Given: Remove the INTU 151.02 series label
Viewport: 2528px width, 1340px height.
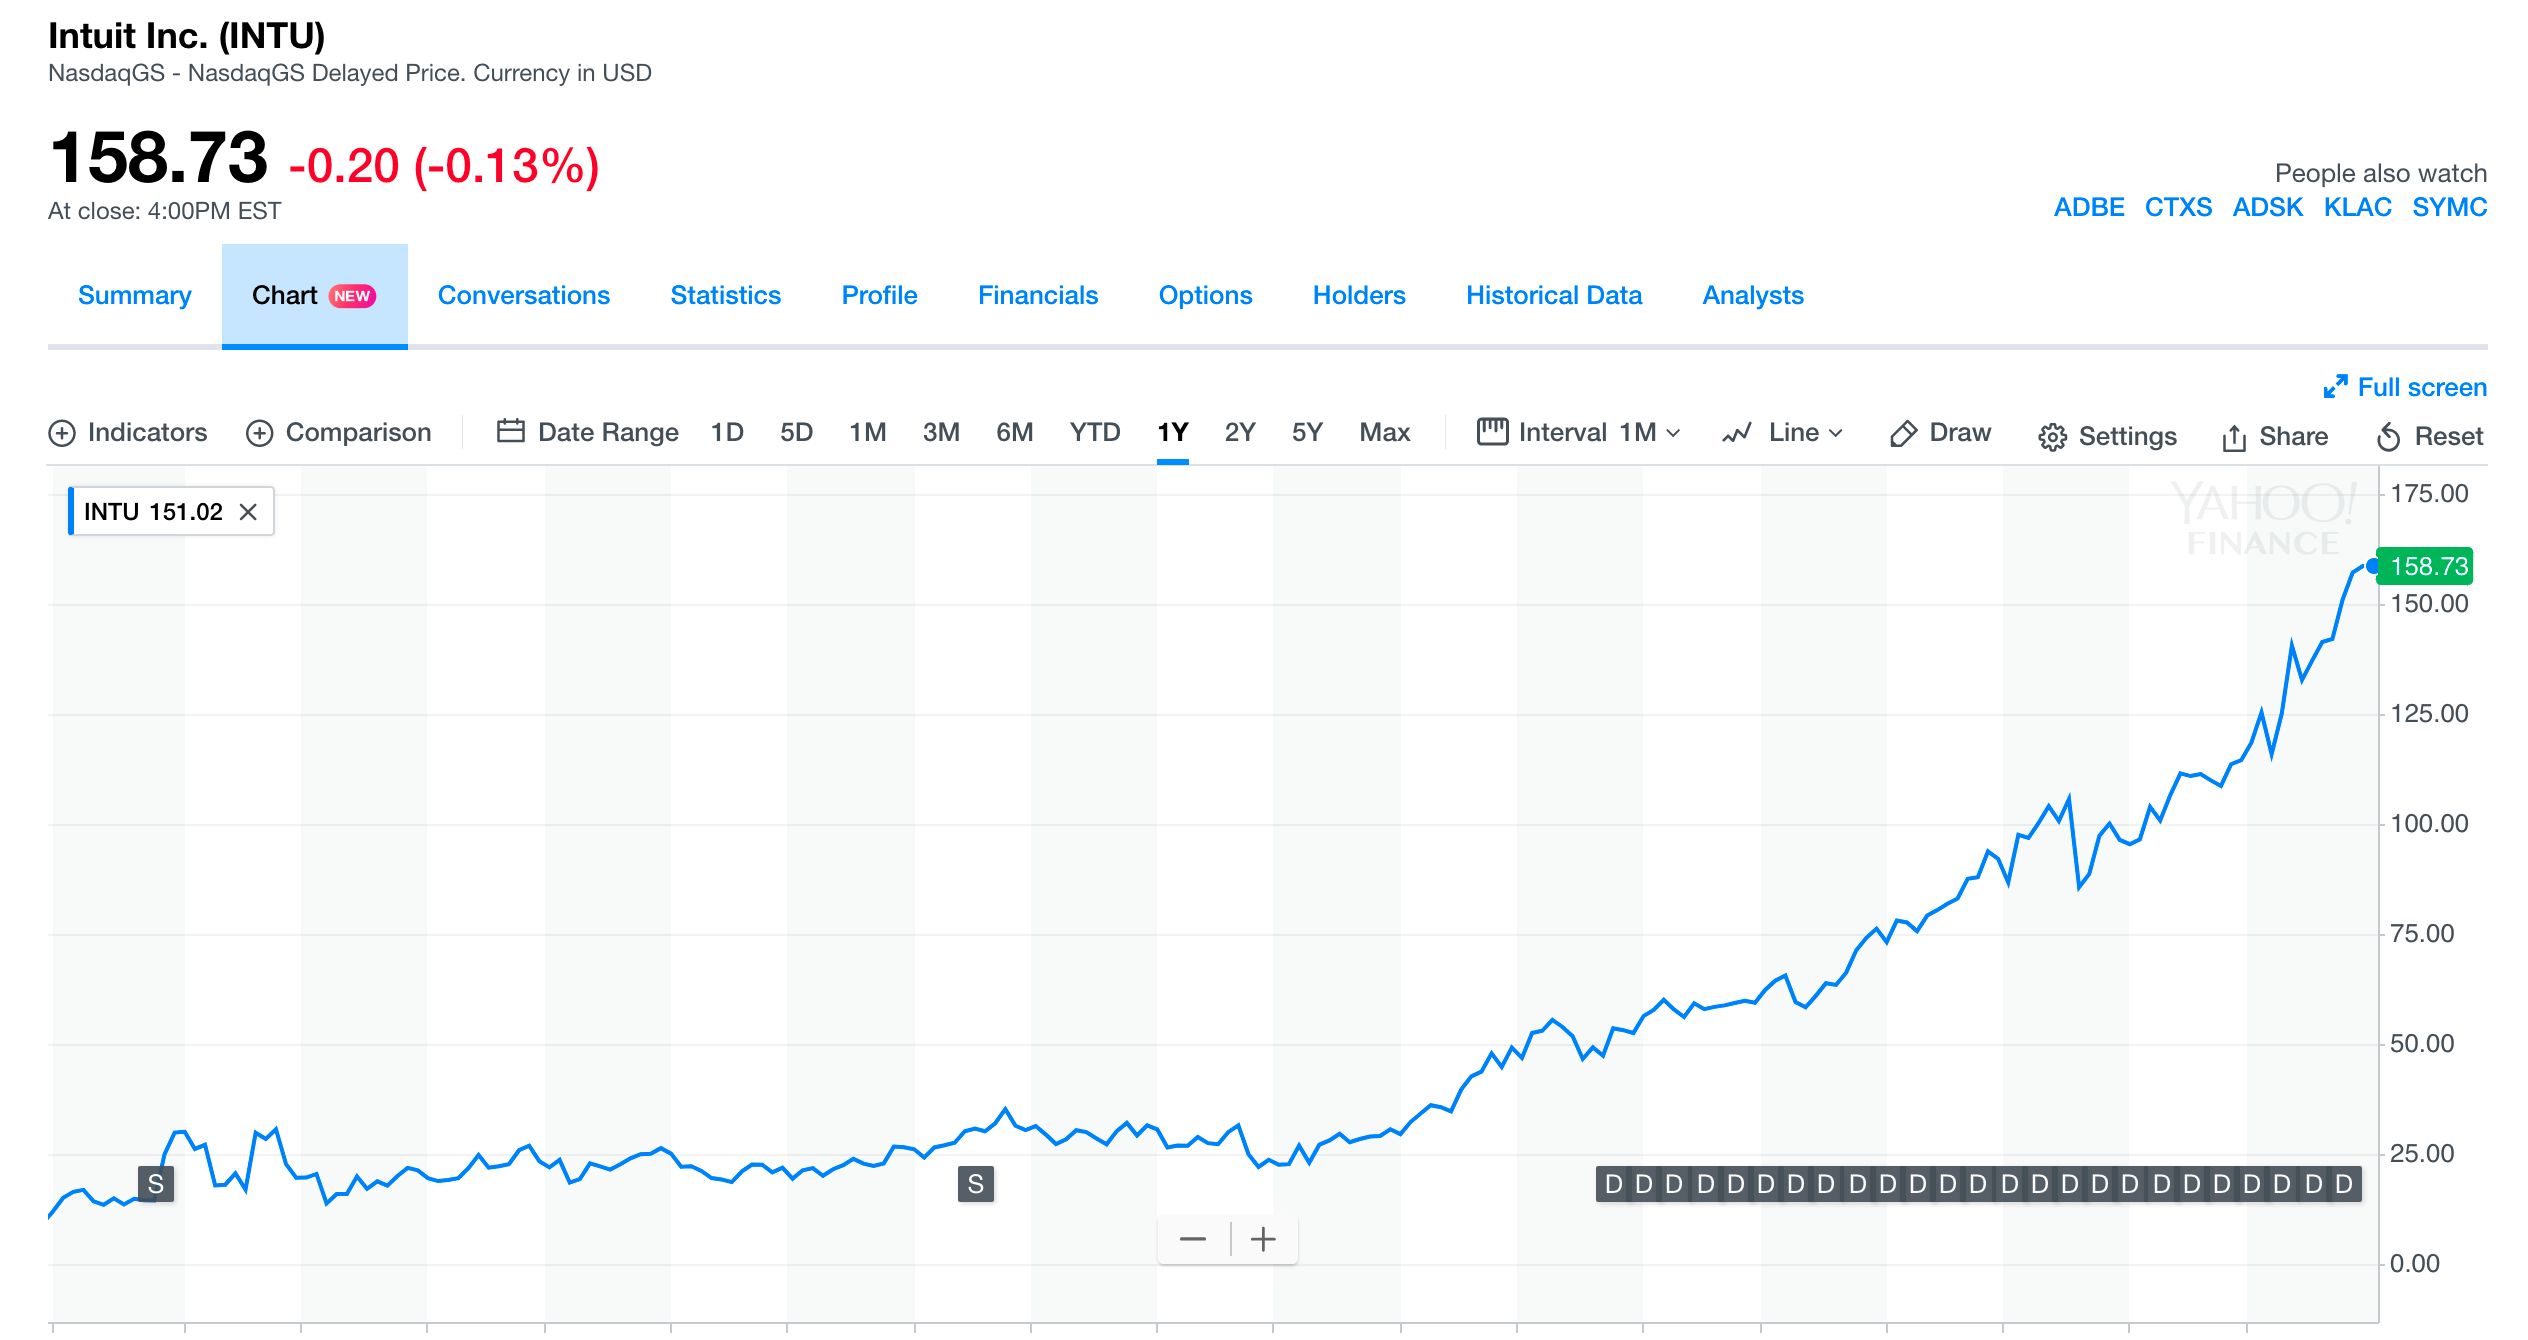Looking at the screenshot, I should [248, 512].
